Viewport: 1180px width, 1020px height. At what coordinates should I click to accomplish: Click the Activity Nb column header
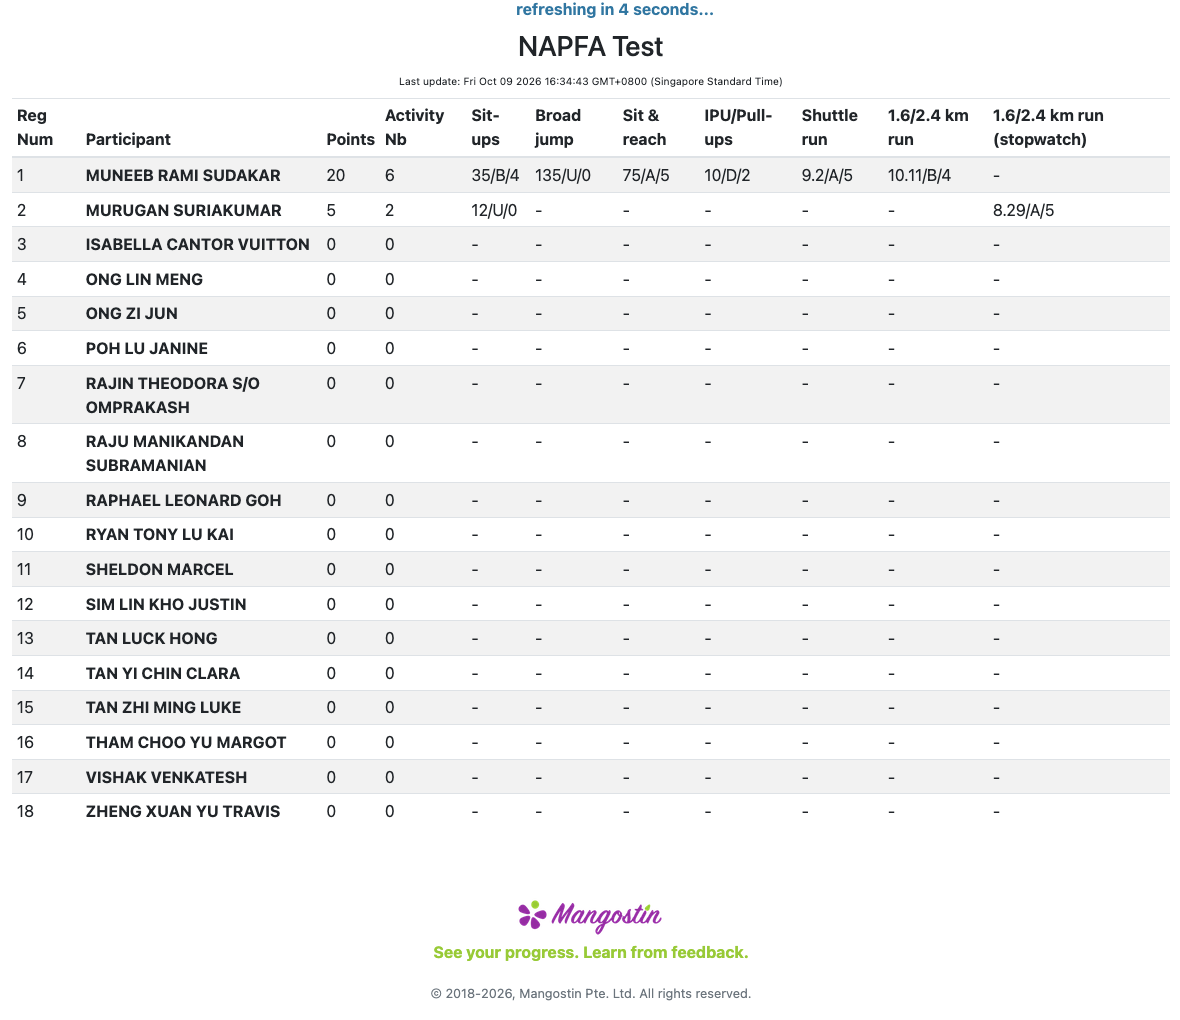(414, 127)
